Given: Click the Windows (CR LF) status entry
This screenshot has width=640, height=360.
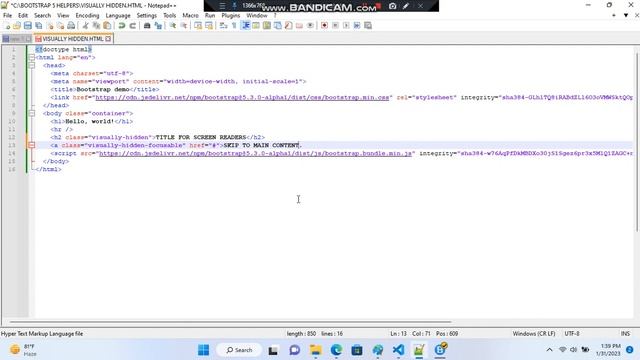Looking at the screenshot, I should 534,333.
